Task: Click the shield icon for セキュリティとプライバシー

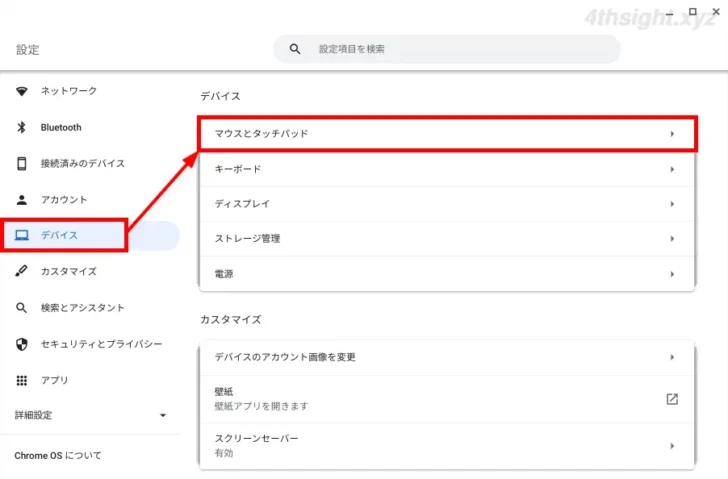Action: 21,344
